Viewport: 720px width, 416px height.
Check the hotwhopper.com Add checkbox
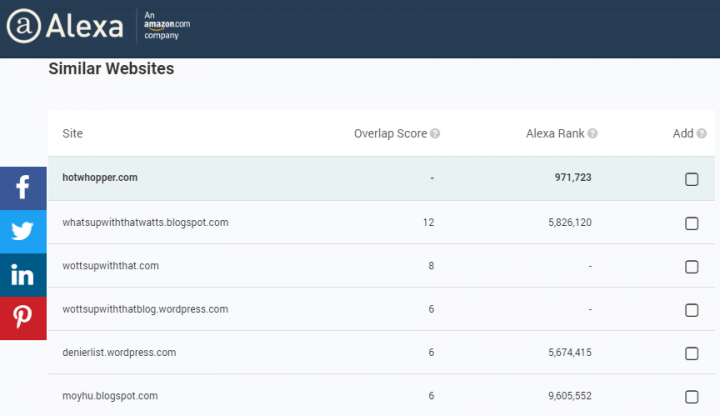[x=691, y=179]
